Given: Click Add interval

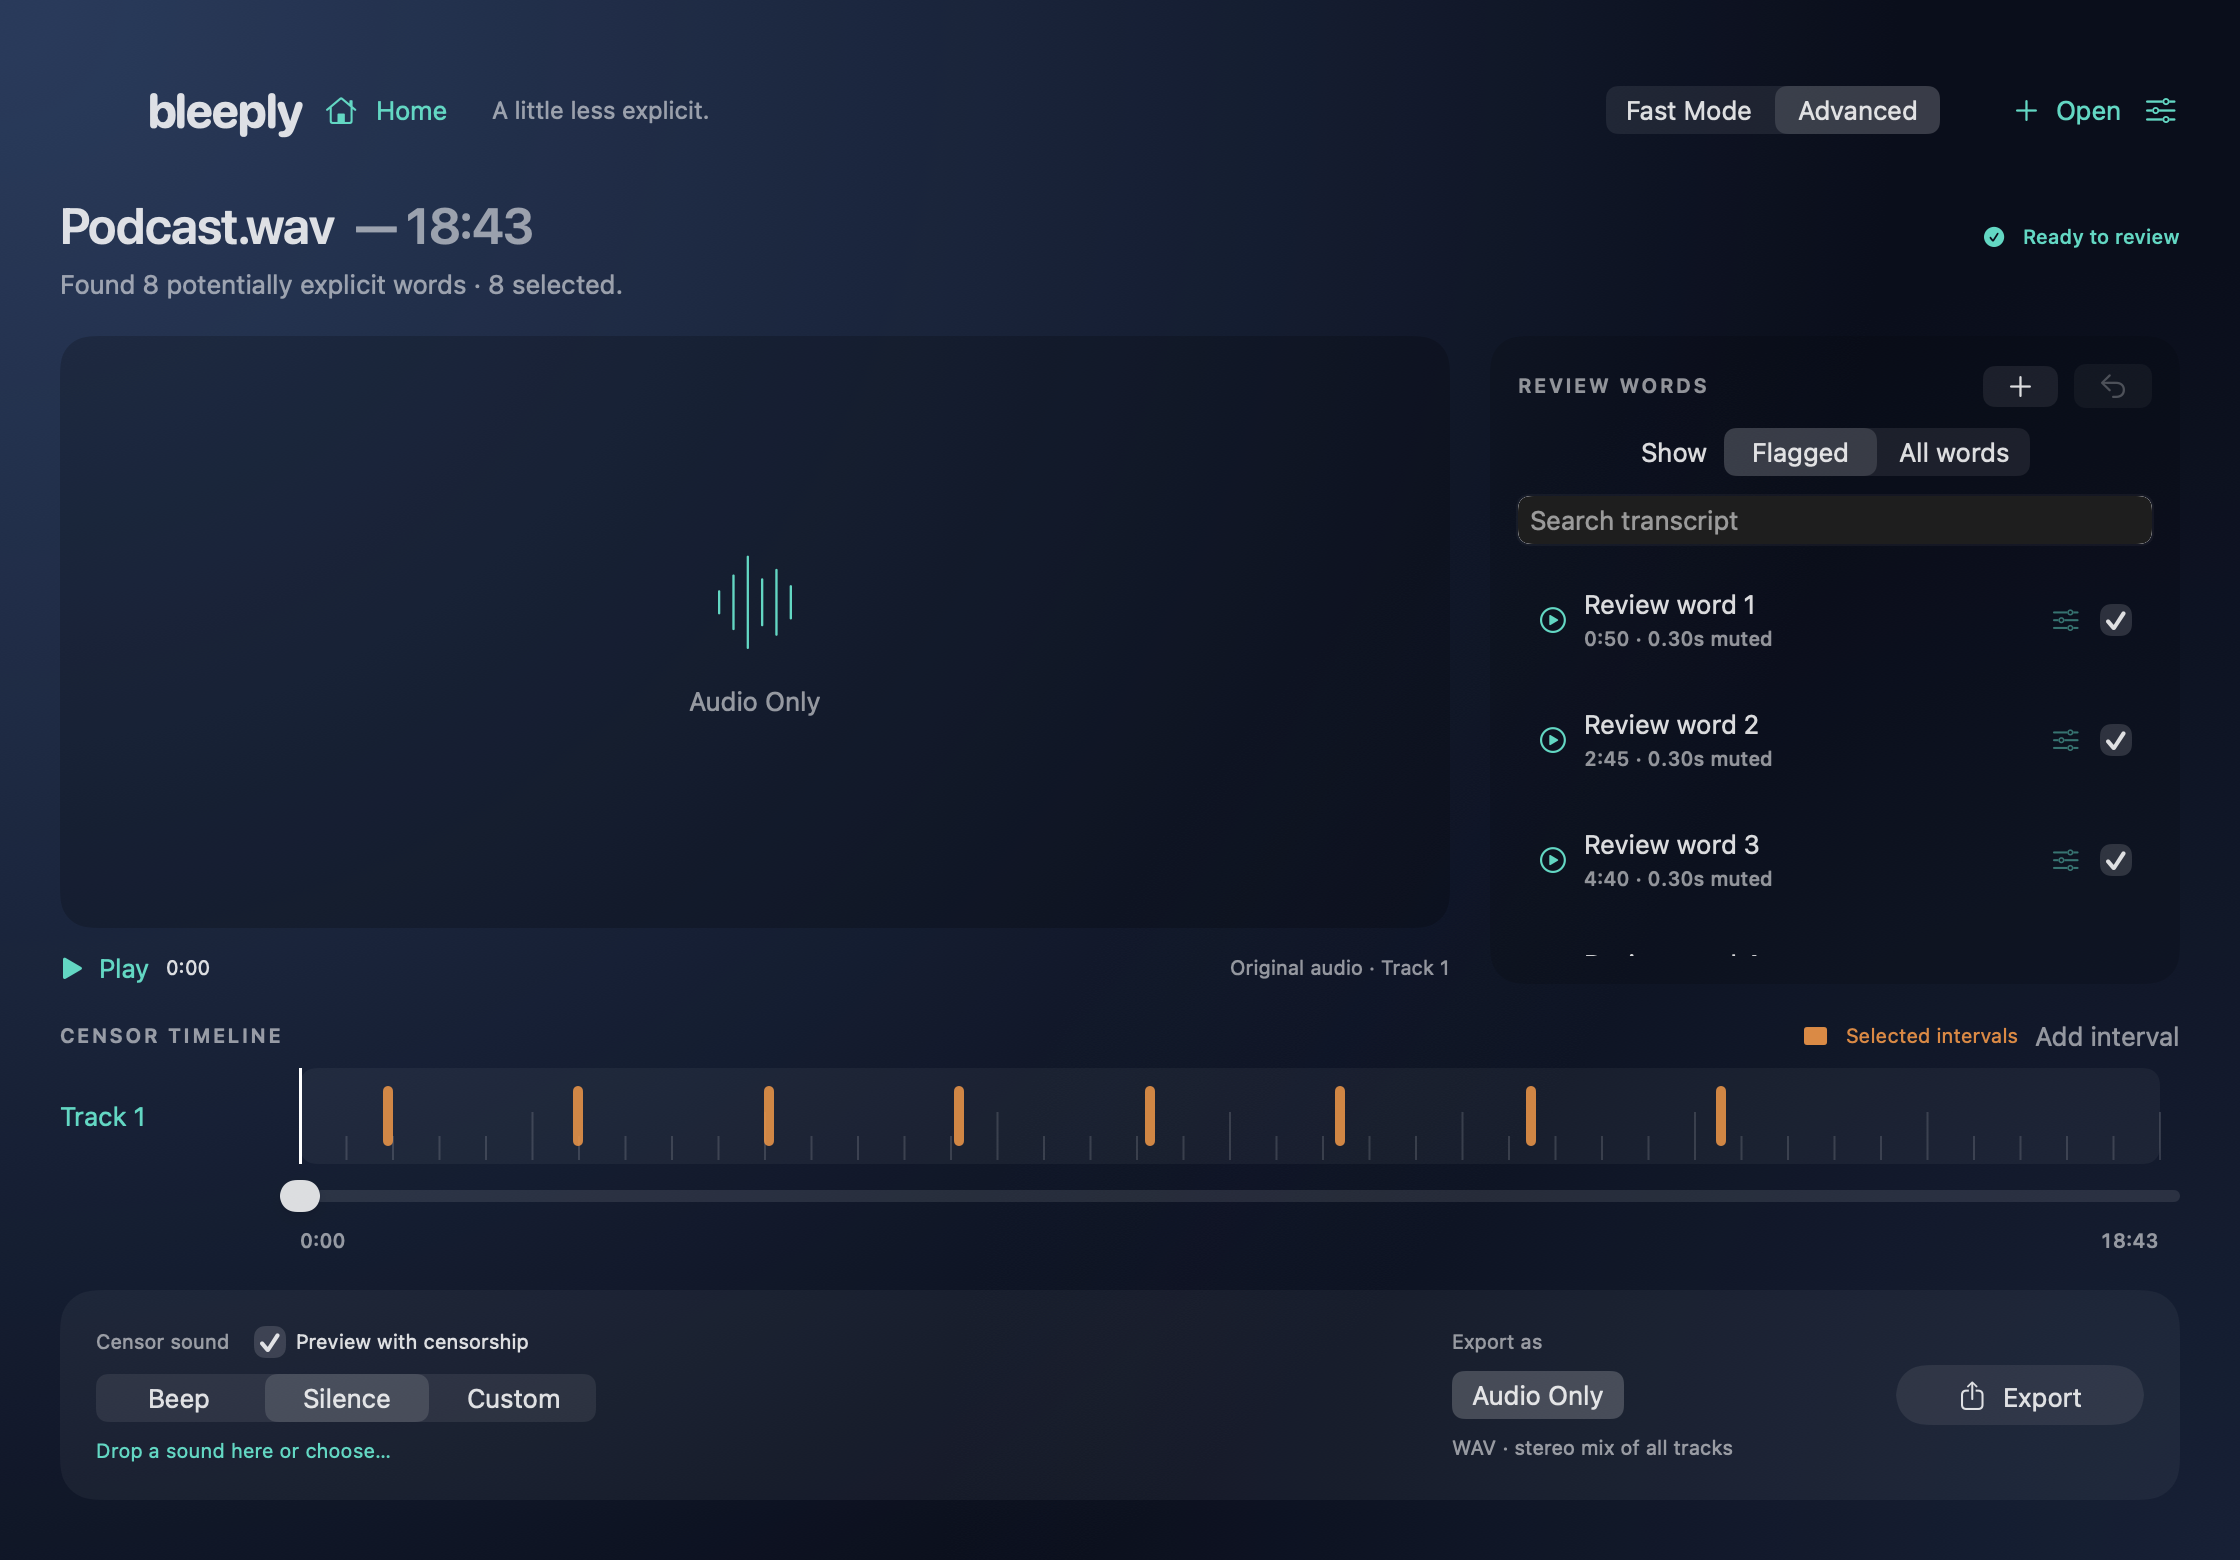Looking at the screenshot, I should 2107,1036.
